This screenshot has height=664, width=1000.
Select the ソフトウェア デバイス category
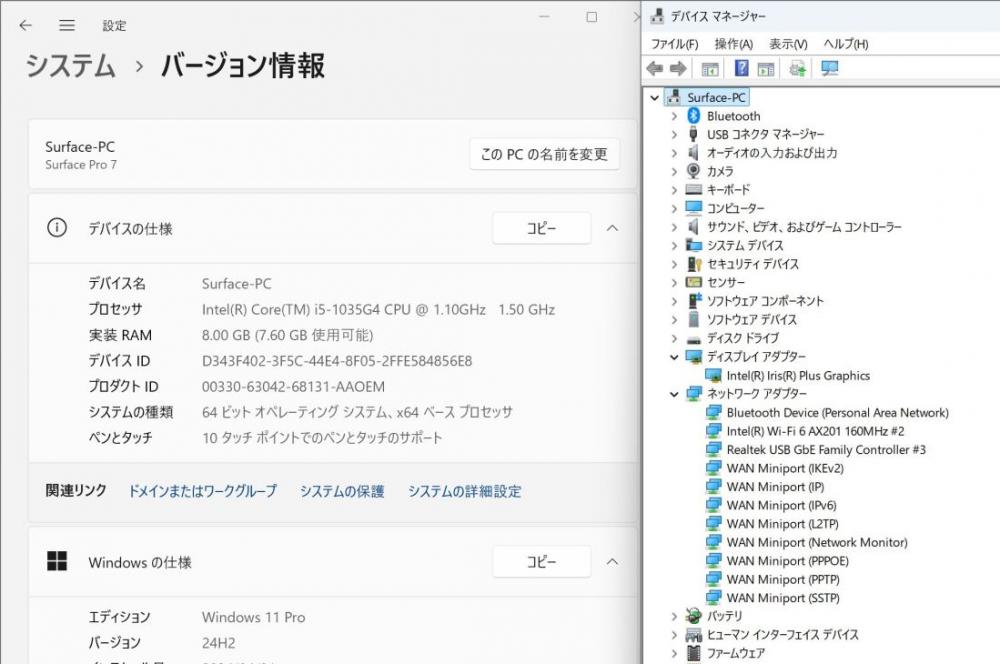point(751,319)
